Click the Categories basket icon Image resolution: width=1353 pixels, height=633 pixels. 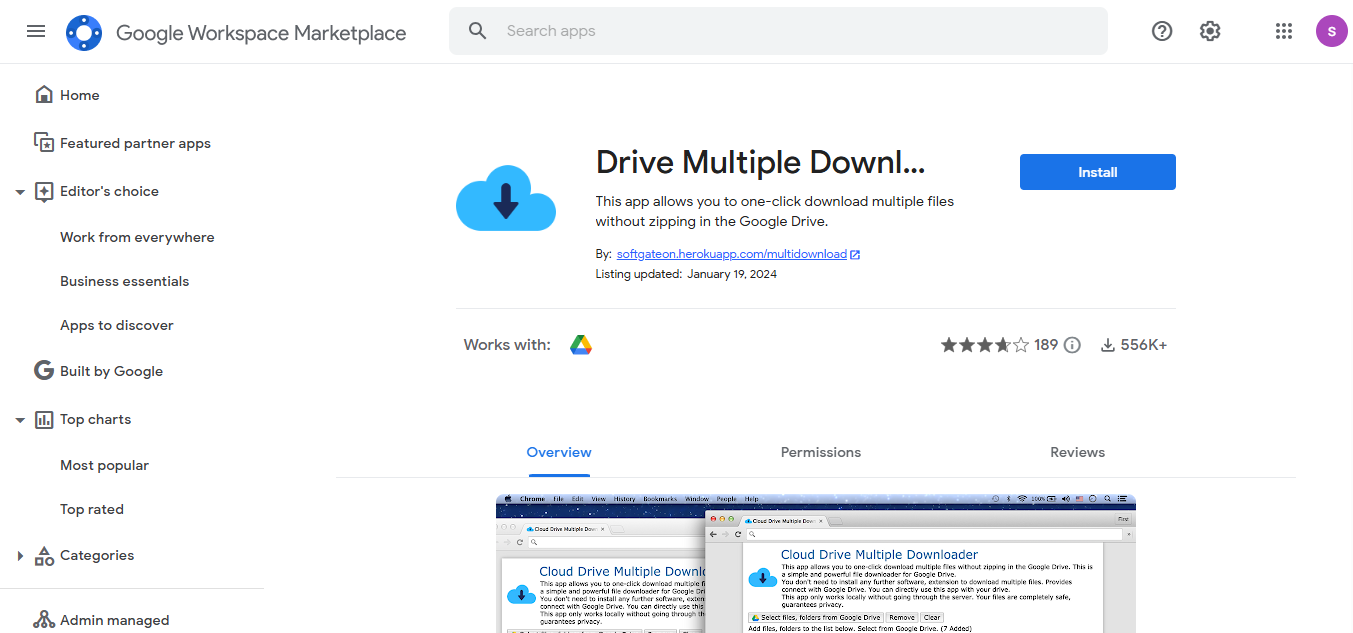pos(44,555)
